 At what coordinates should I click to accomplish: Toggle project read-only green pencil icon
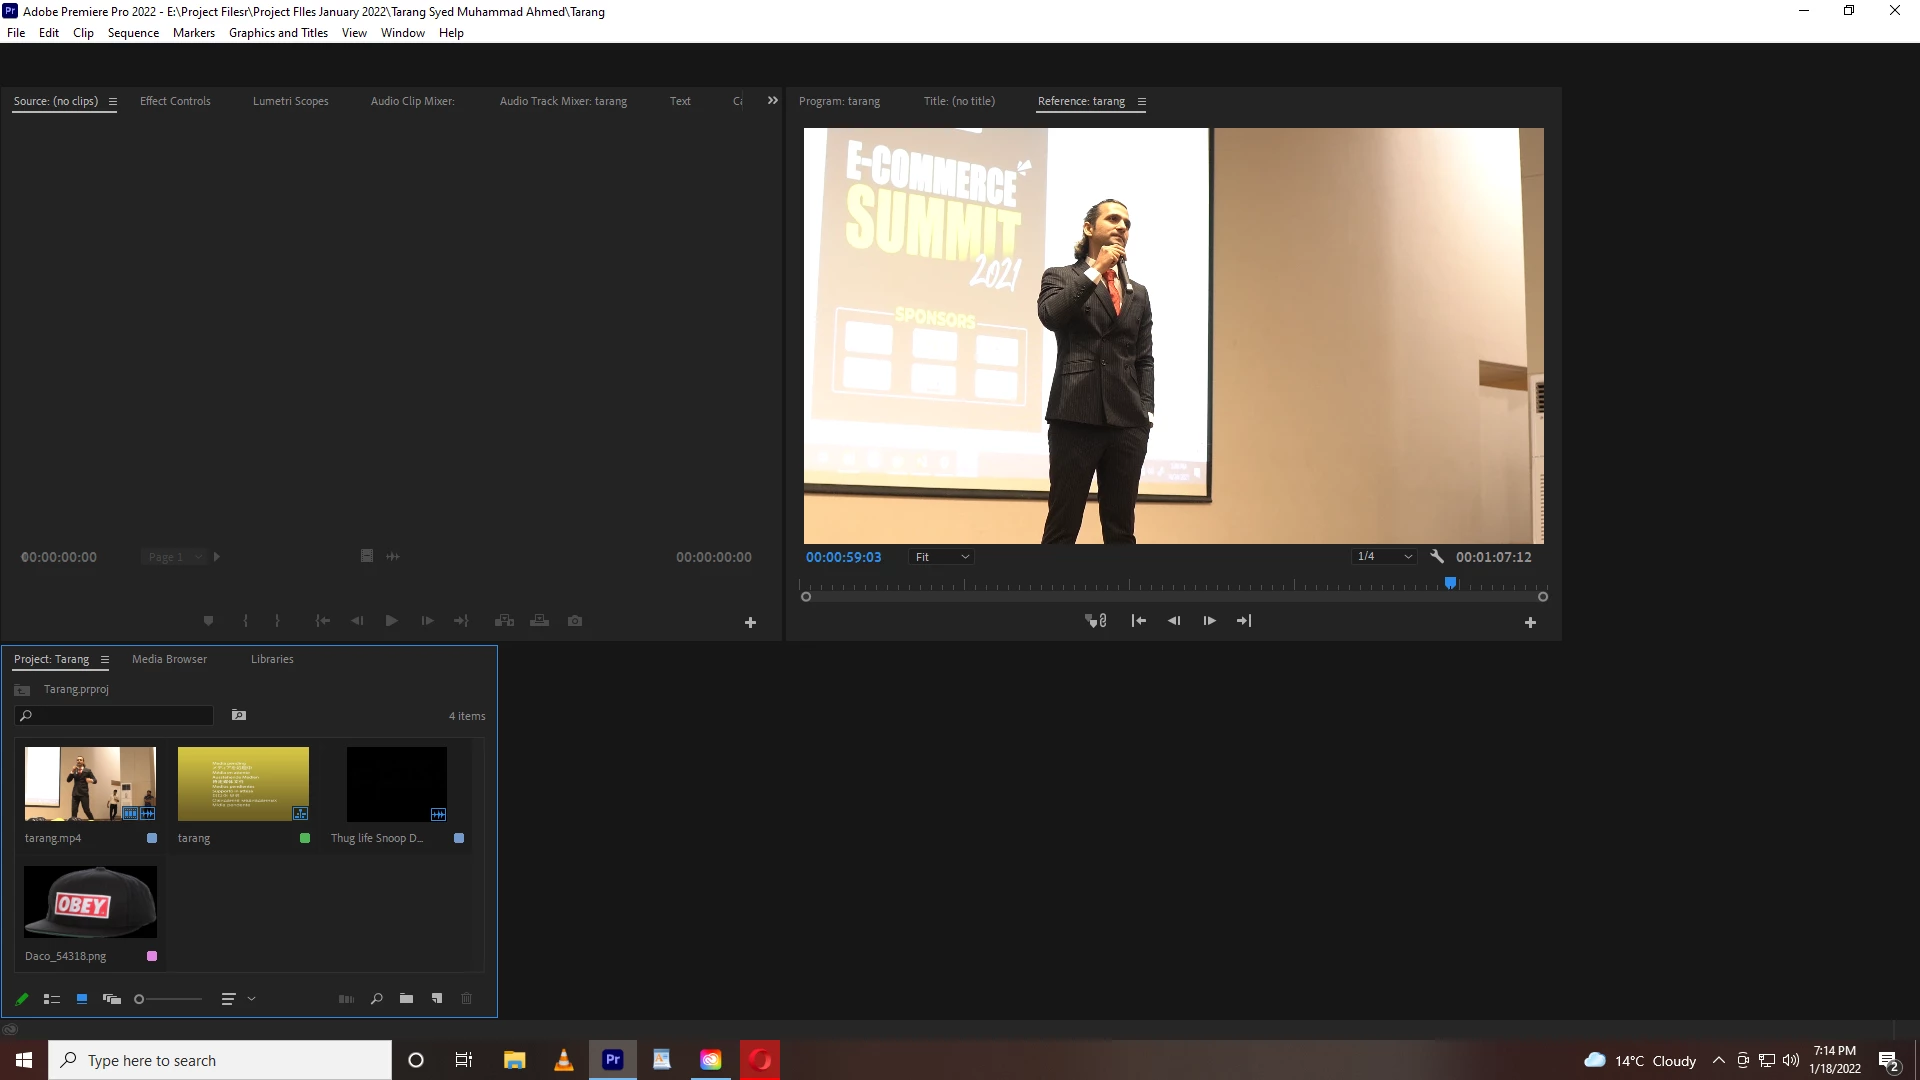pyautogui.click(x=21, y=999)
